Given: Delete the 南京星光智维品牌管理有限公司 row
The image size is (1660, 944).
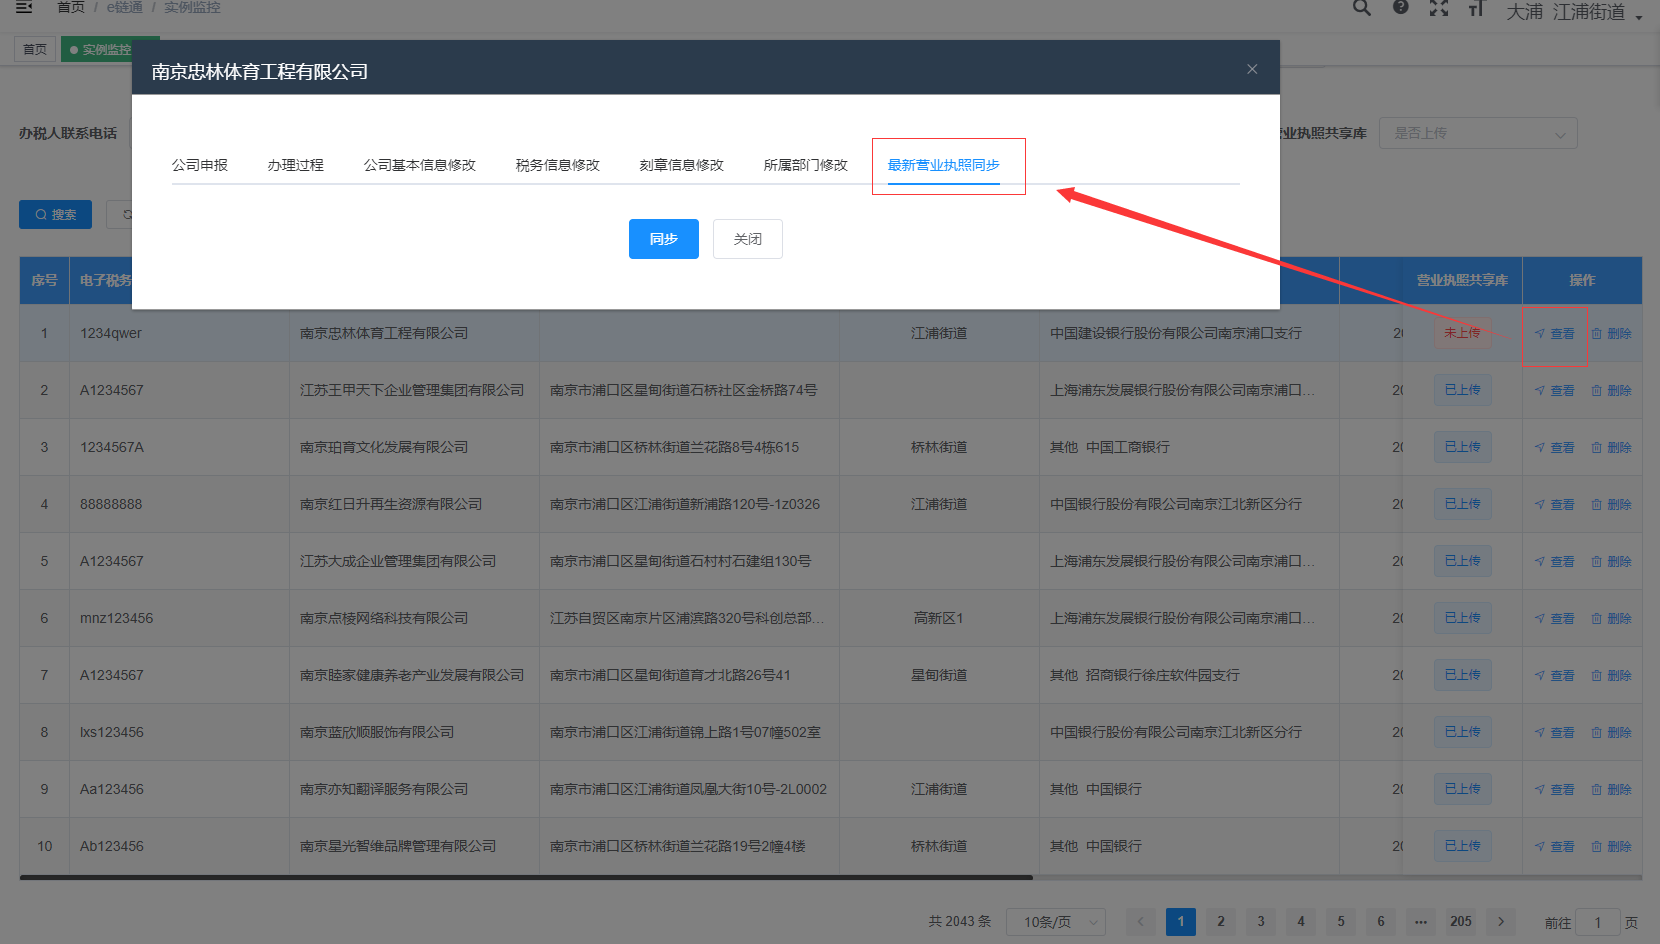Looking at the screenshot, I should coord(1612,847).
